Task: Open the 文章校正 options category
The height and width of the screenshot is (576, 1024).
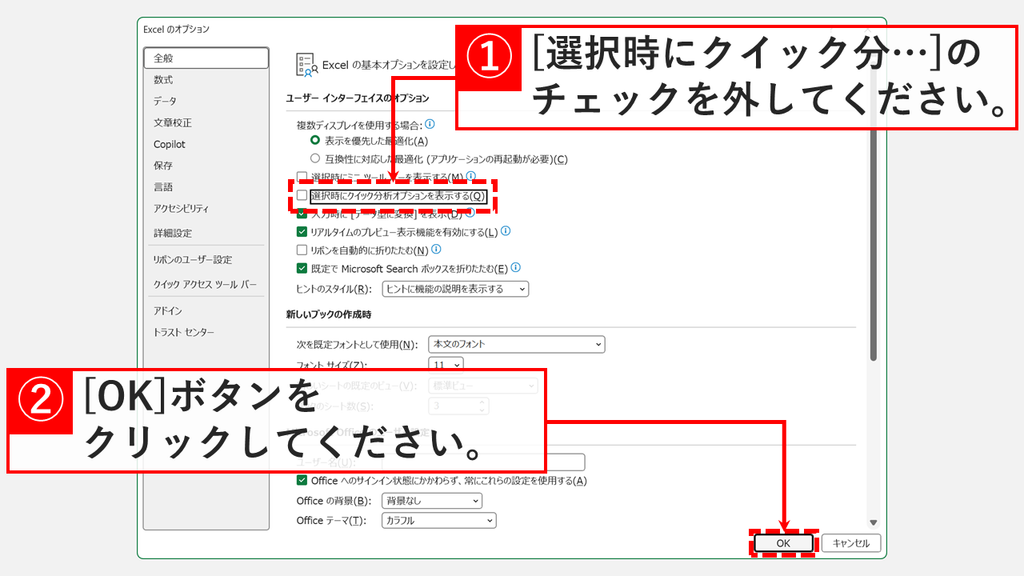Action: [172, 123]
